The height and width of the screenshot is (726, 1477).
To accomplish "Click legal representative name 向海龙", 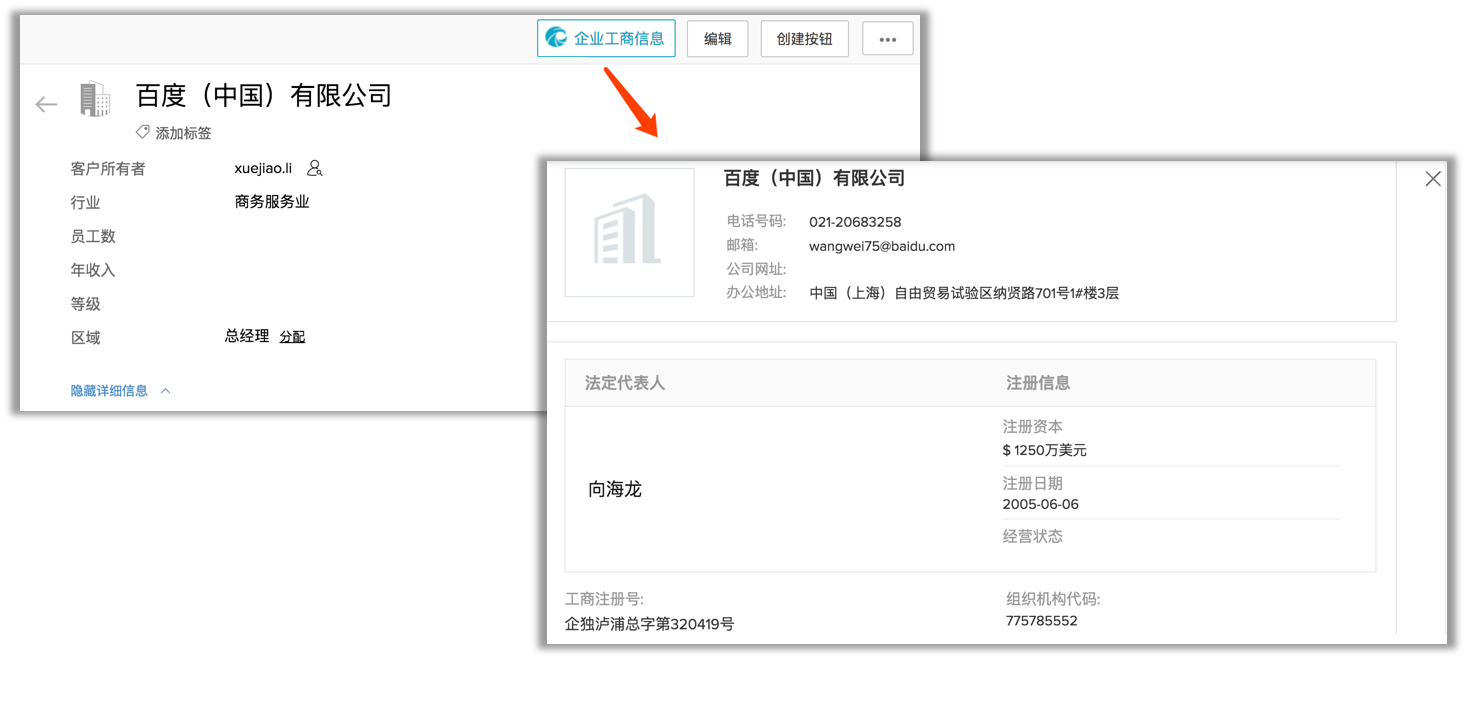I will [615, 490].
